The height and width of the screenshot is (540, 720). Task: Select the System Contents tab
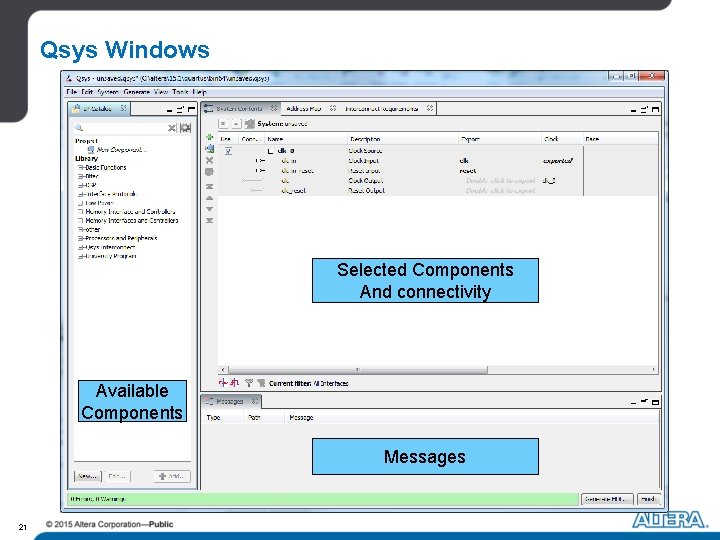(239, 108)
